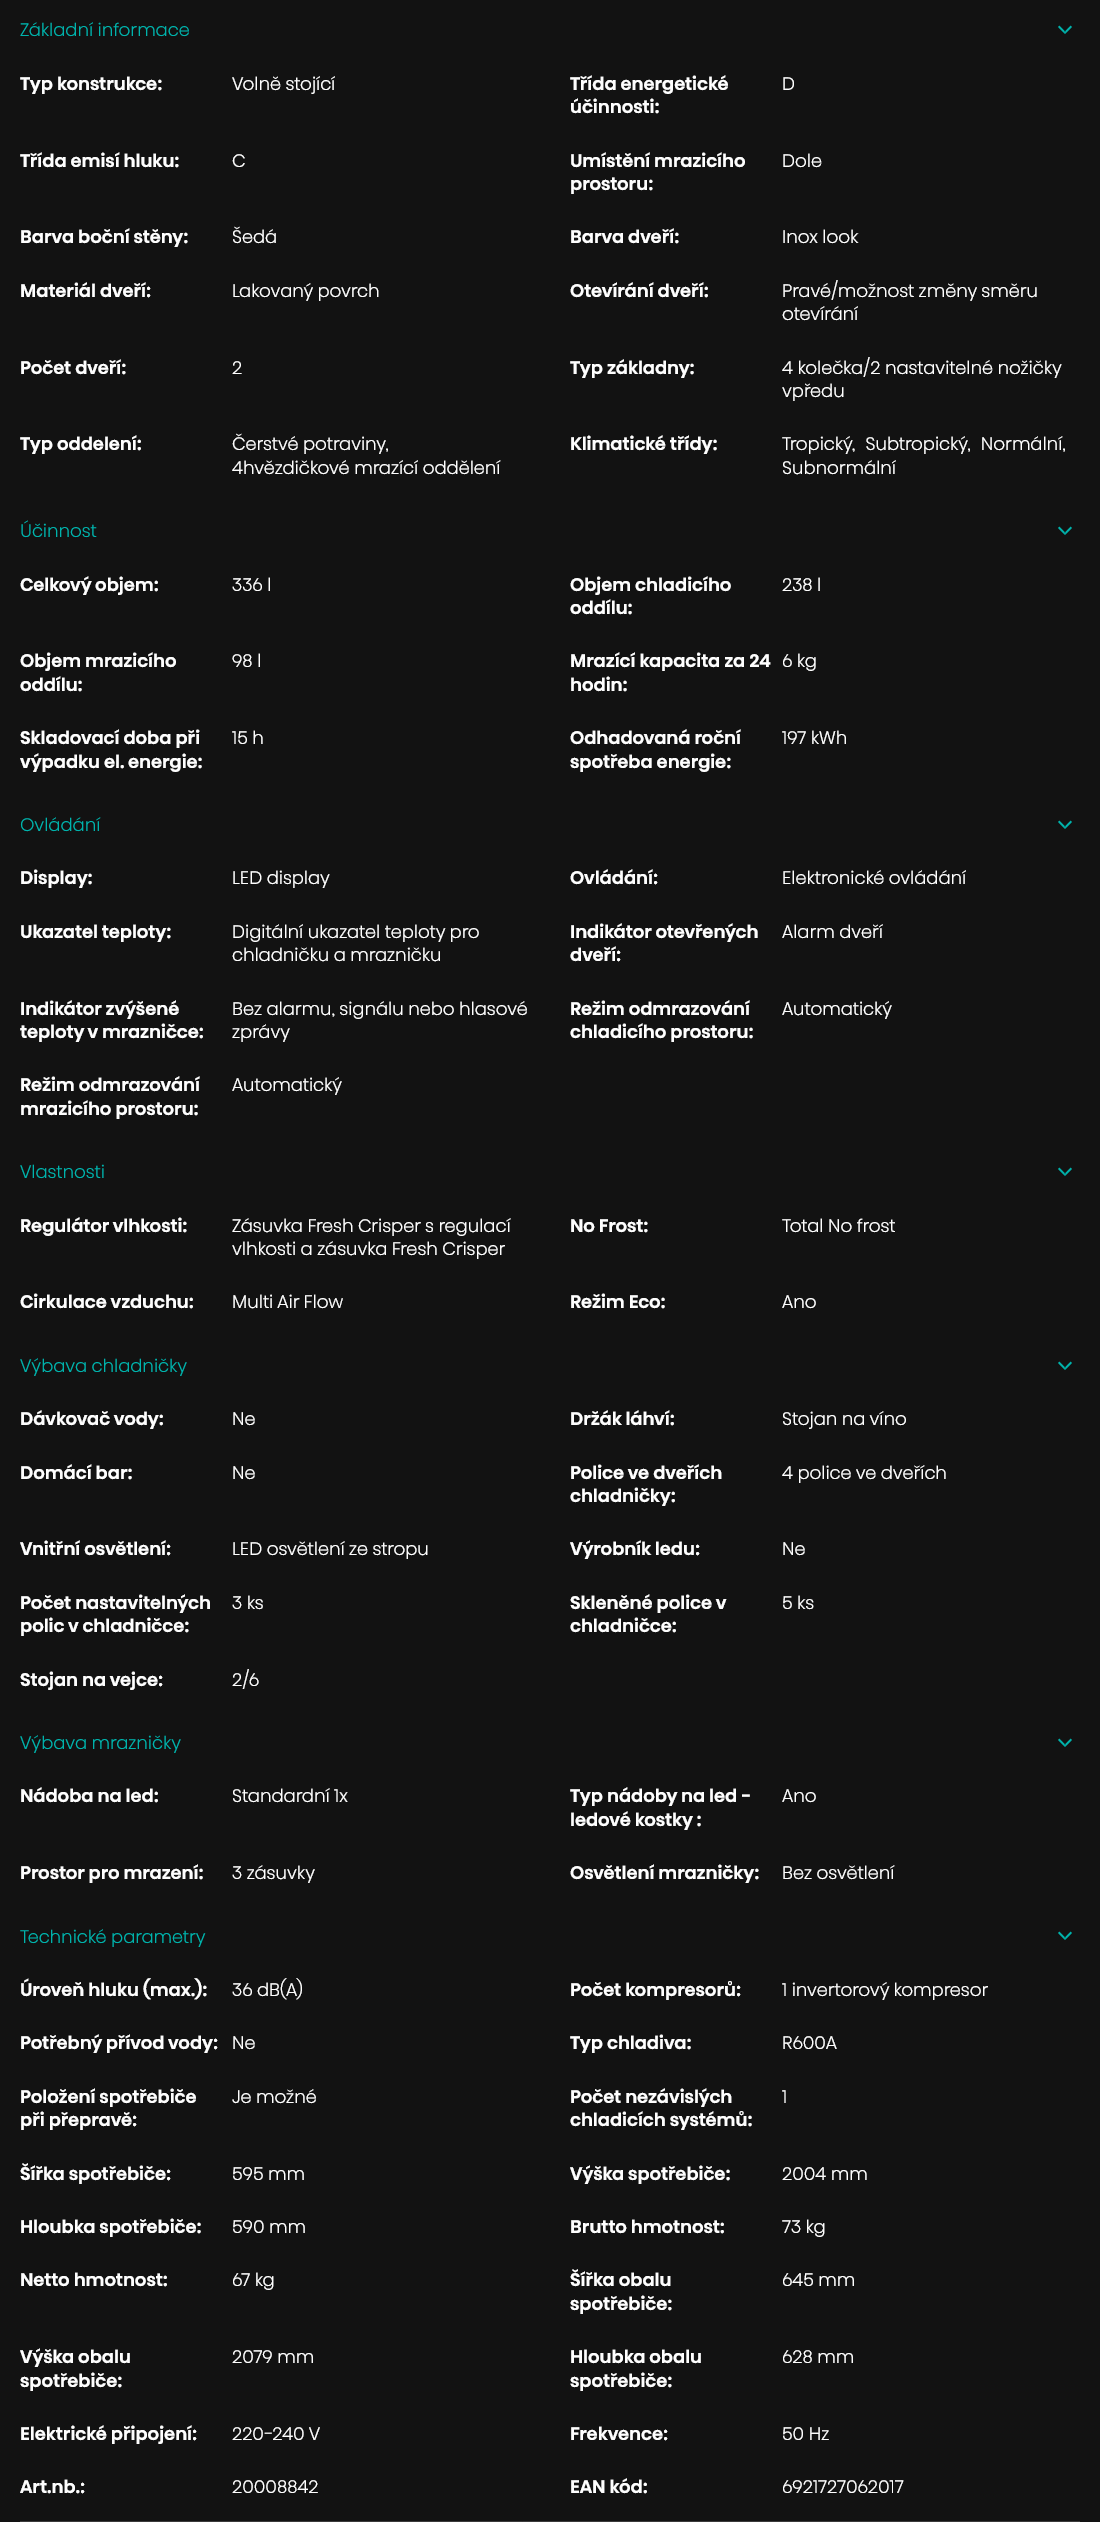
Task: Click the R600A refrigerant type value
Action: pos(809,2043)
